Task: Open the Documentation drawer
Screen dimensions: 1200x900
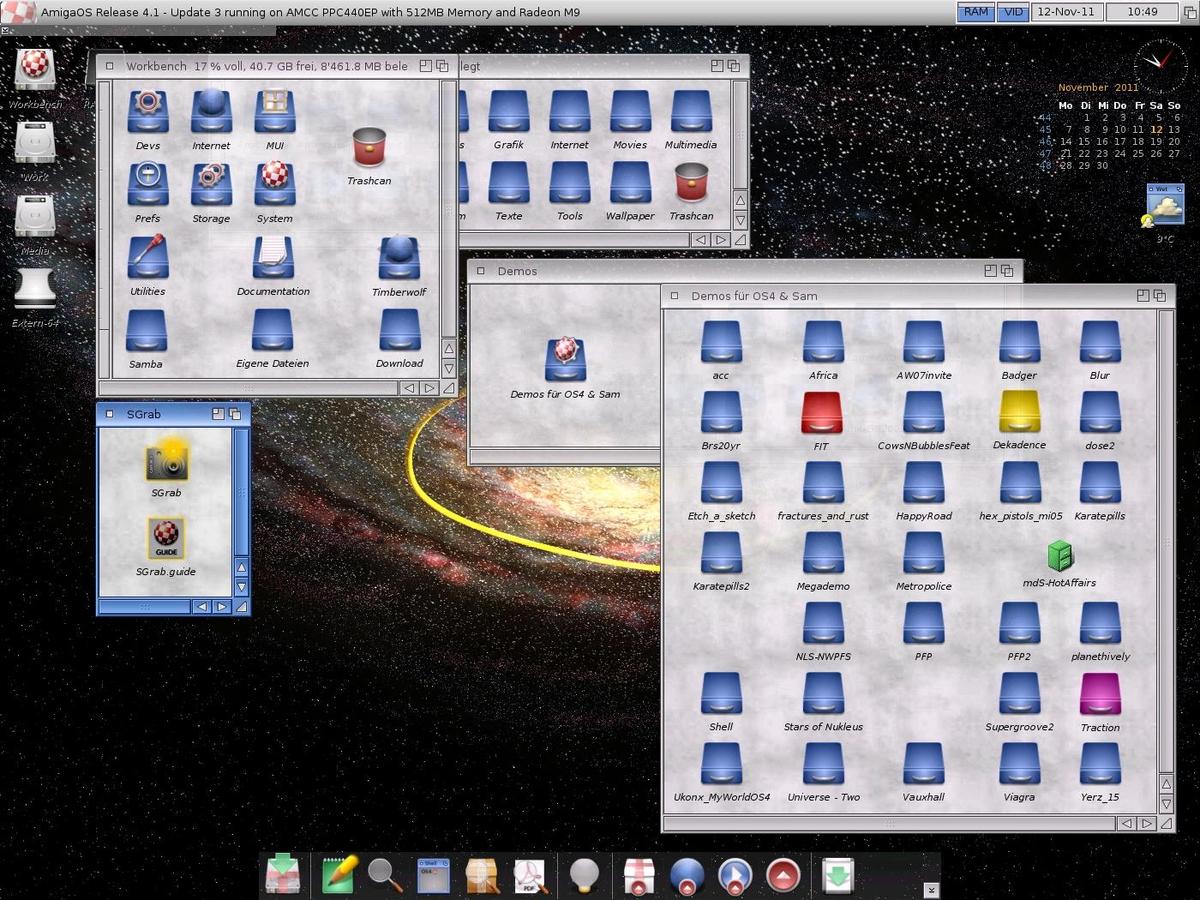Action: pos(273,257)
